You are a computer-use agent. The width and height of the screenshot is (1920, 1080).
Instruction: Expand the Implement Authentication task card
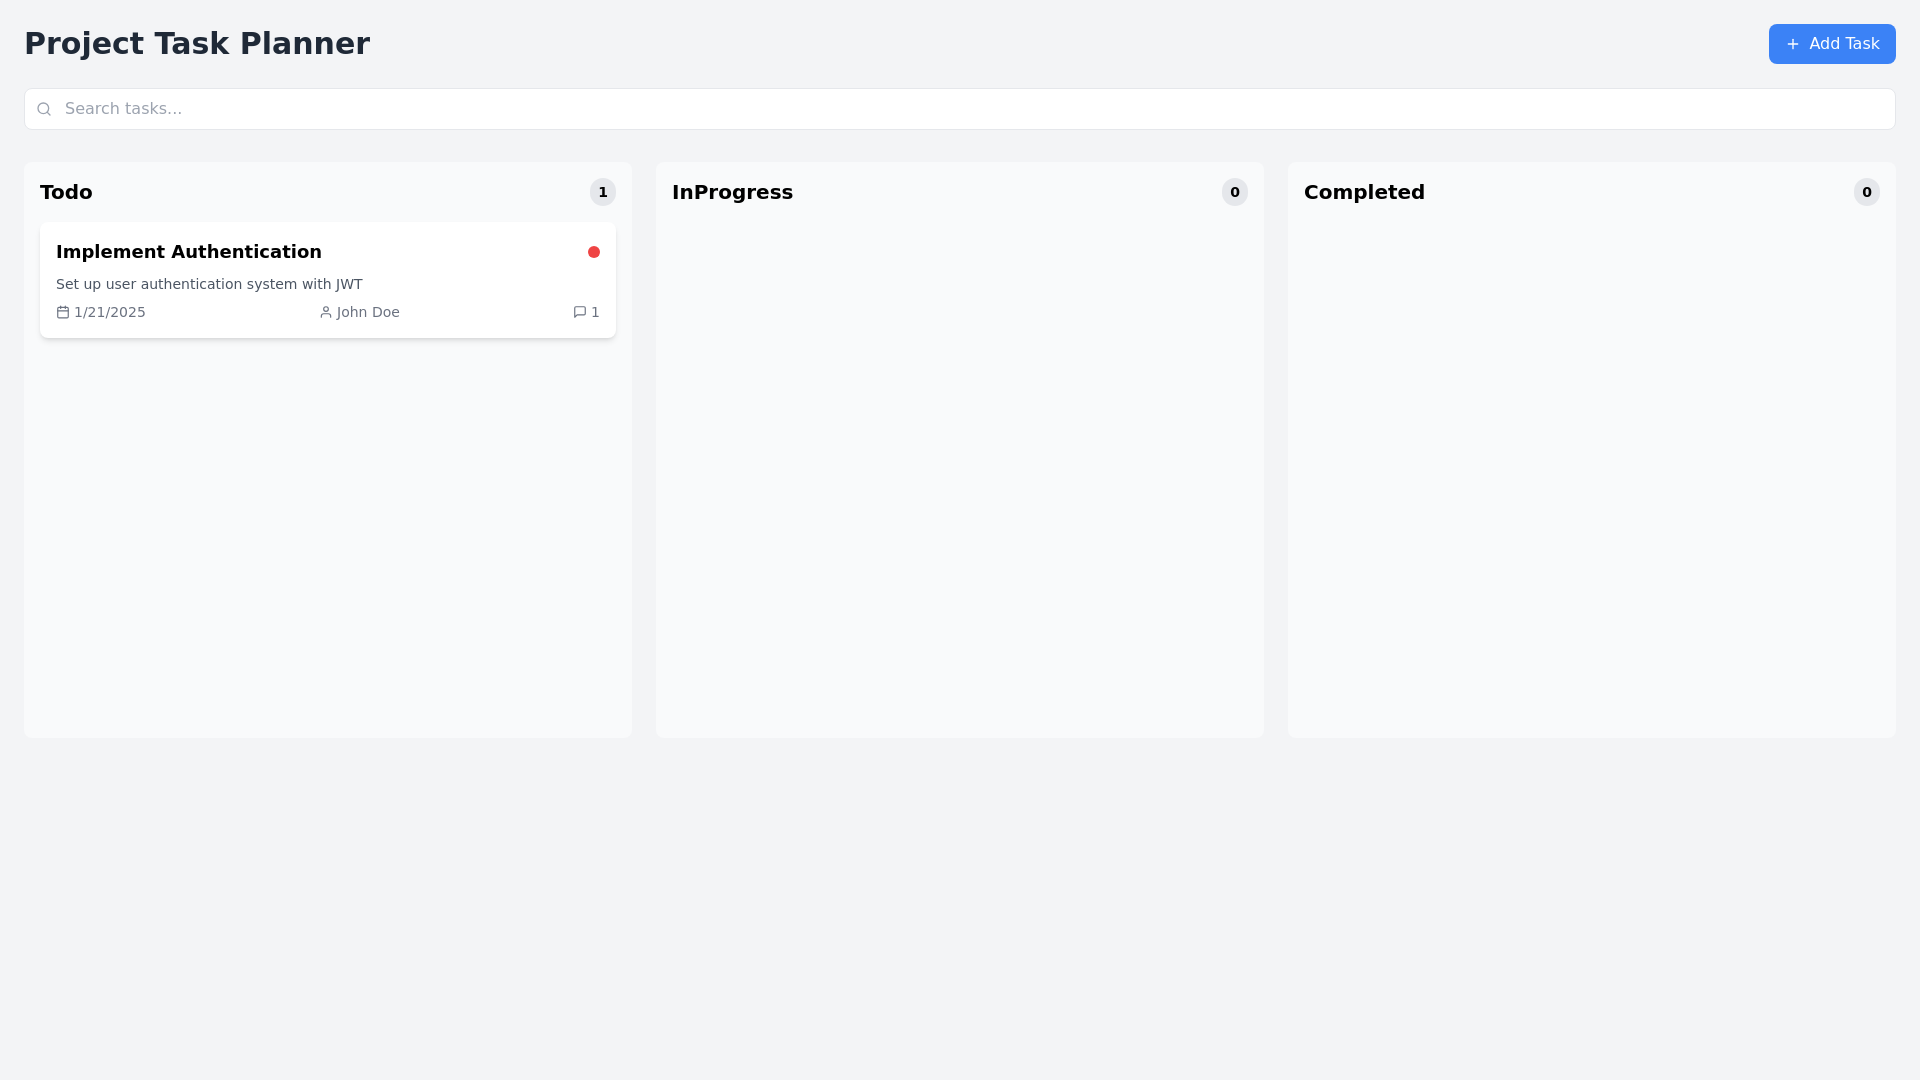[327, 280]
